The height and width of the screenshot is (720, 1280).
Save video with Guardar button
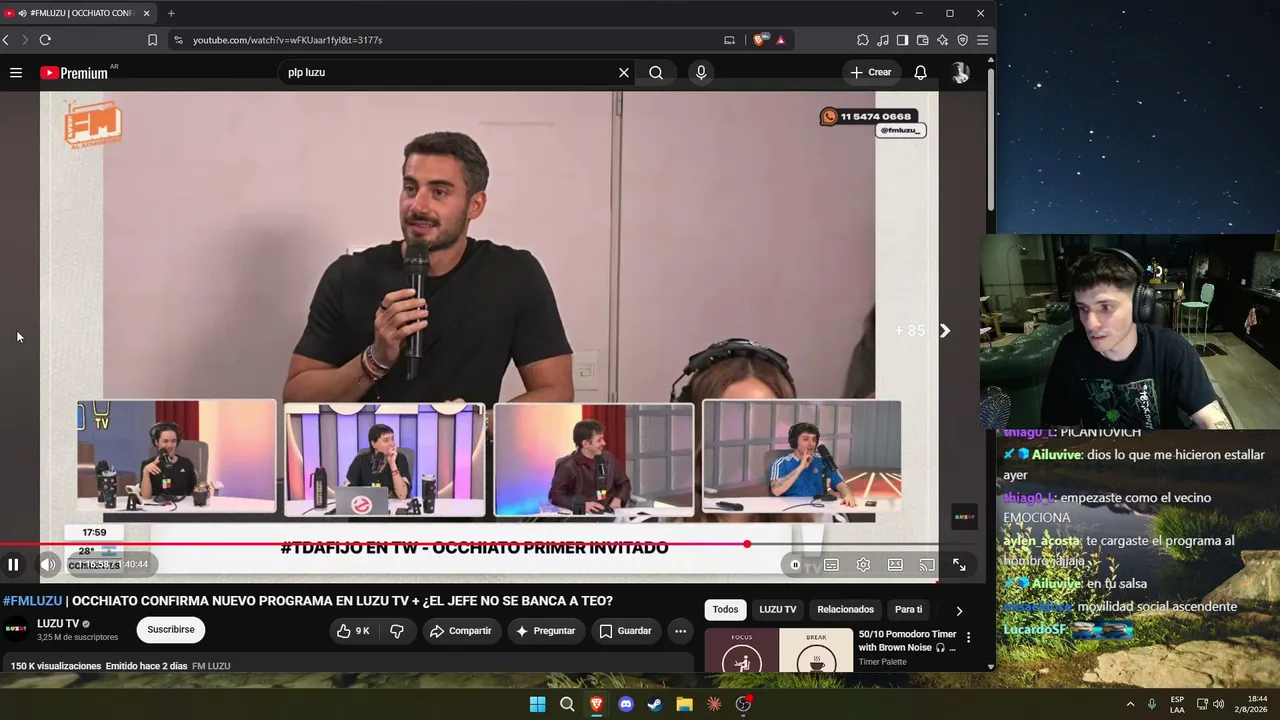pyautogui.click(x=625, y=631)
